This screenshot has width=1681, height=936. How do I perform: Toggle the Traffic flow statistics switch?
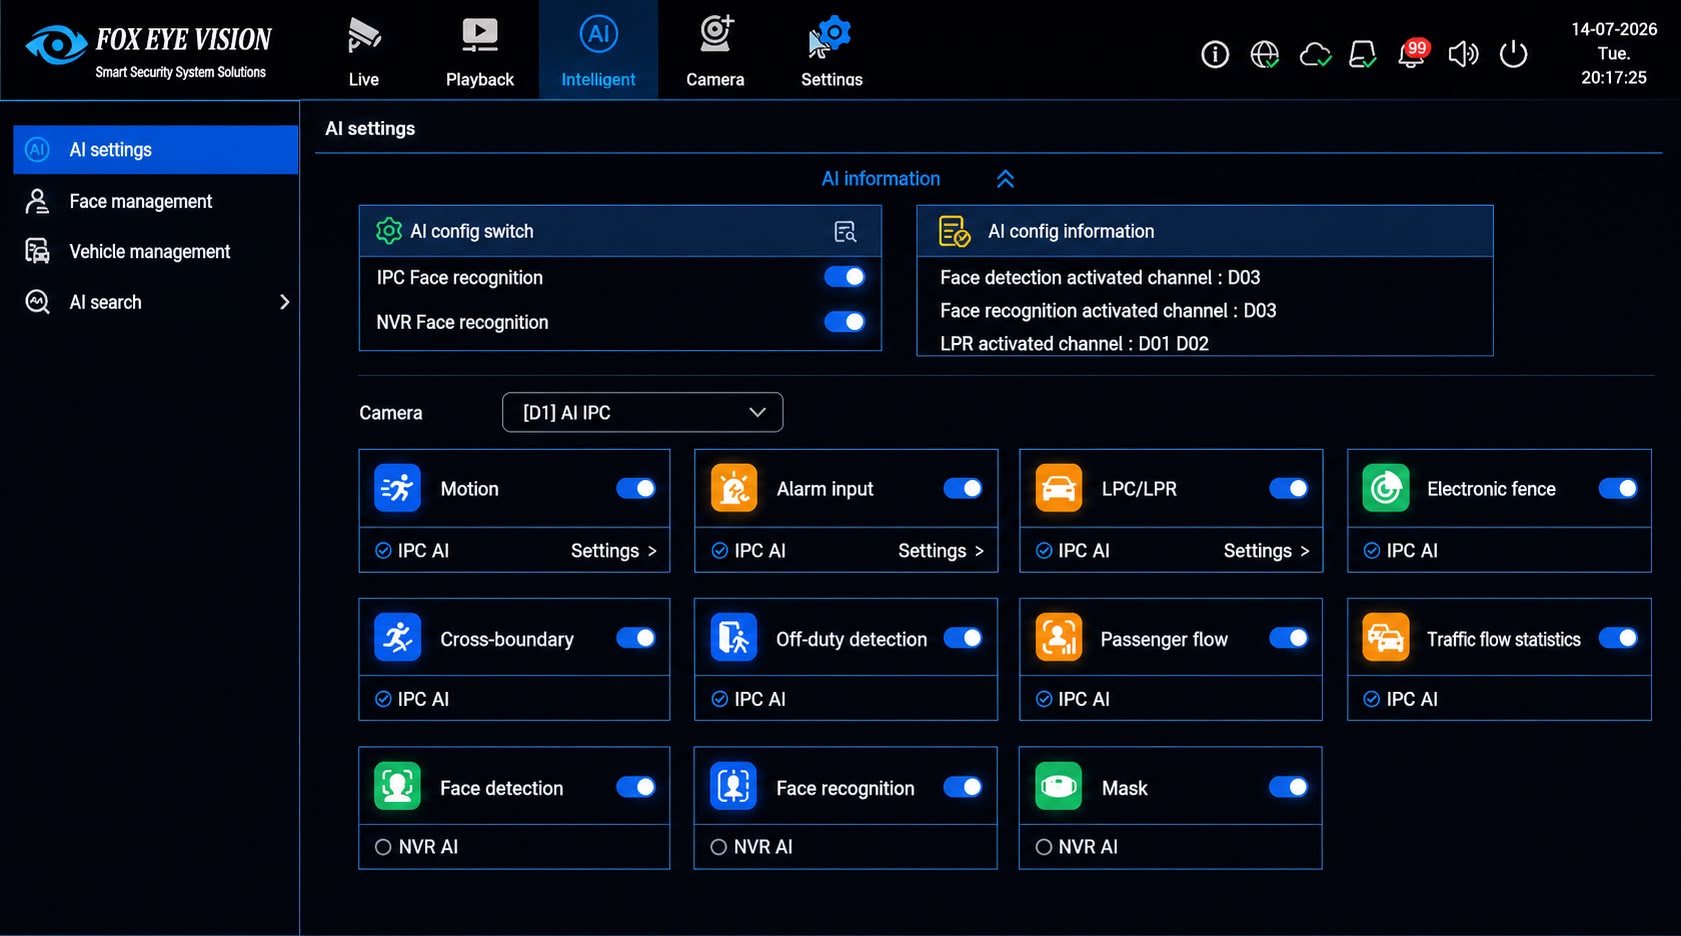click(1618, 638)
